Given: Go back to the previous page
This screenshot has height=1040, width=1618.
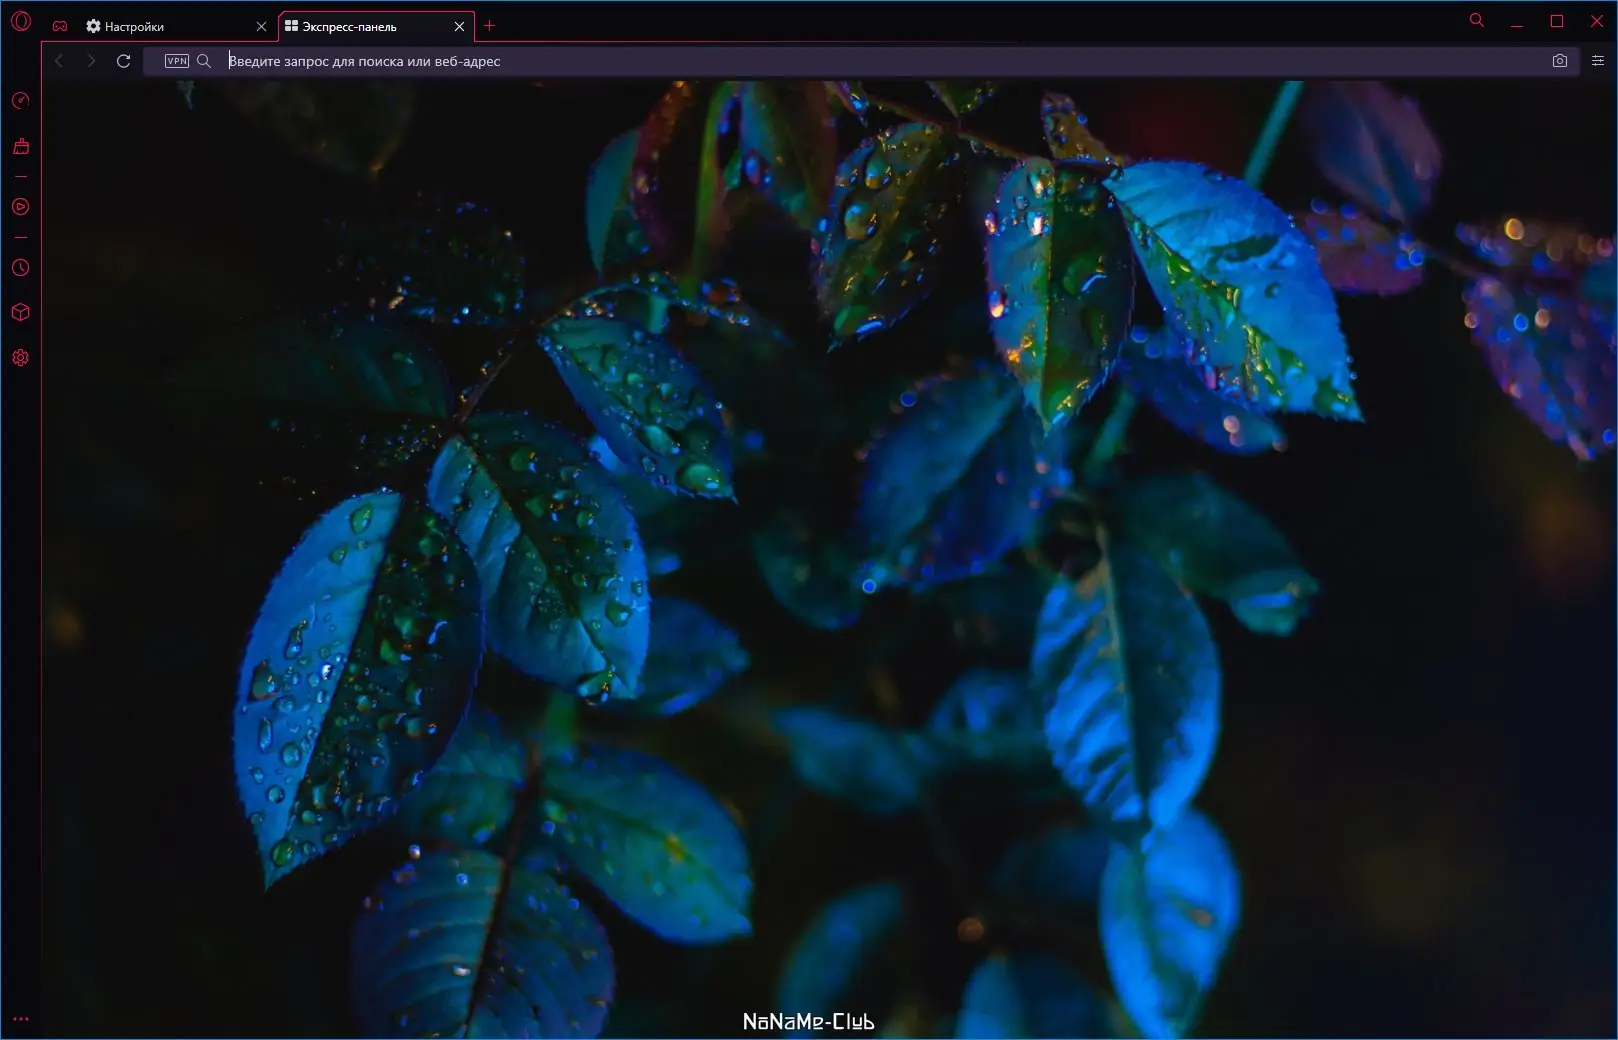Looking at the screenshot, I should pyautogui.click(x=59, y=61).
